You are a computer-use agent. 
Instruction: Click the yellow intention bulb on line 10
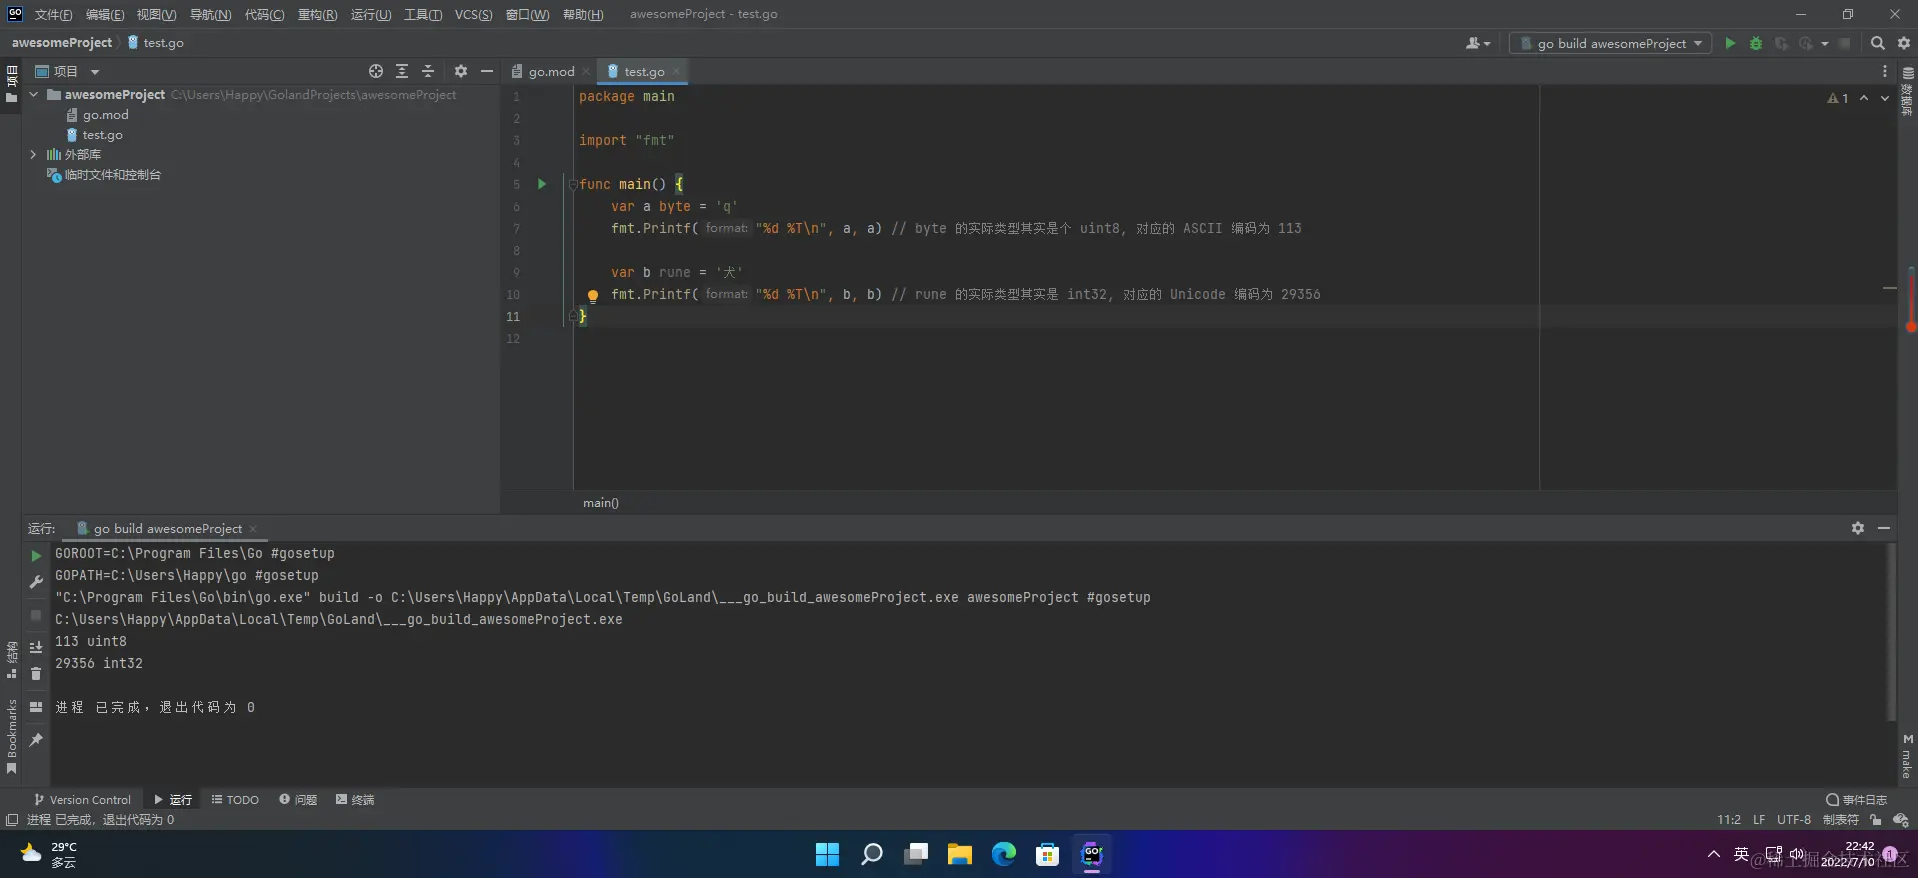tap(592, 295)
